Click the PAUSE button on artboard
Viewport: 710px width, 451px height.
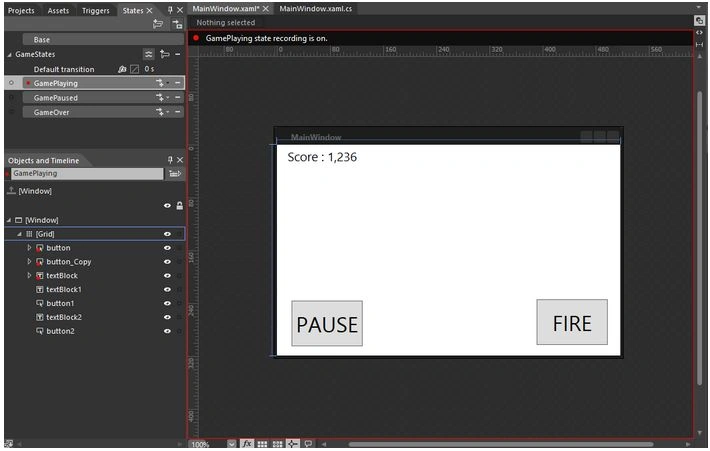[x=327, y=323]
